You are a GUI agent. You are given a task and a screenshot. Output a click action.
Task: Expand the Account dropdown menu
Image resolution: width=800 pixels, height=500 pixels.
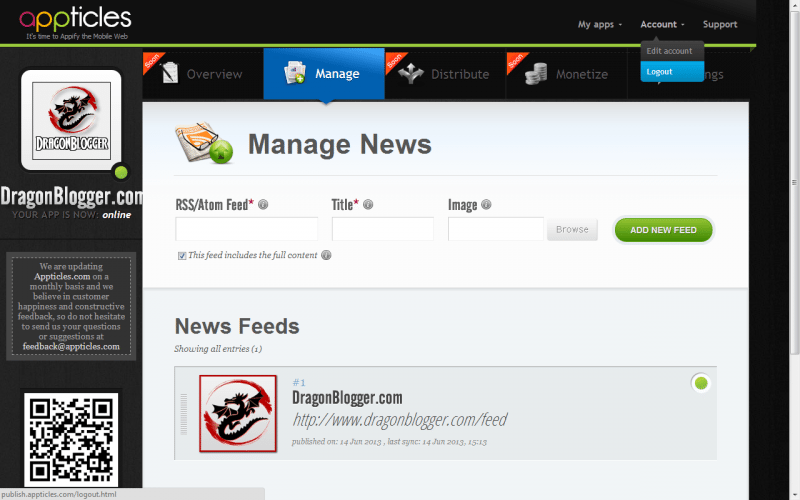662,24
